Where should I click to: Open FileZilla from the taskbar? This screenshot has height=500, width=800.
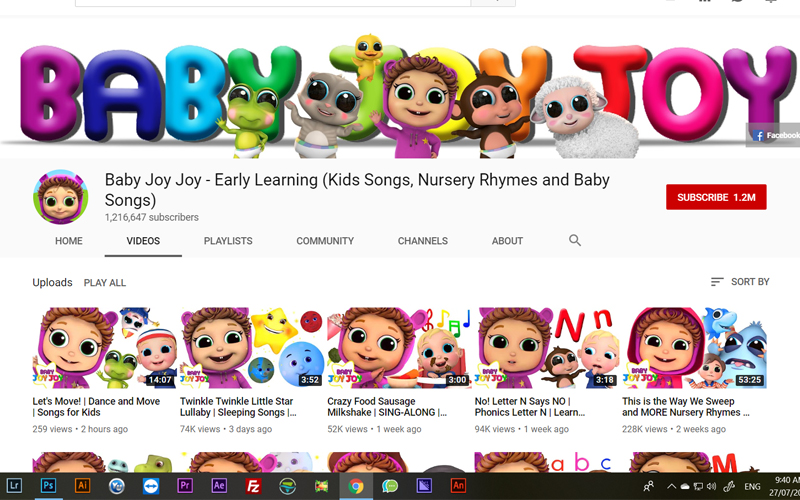click(x=253, y=486)
